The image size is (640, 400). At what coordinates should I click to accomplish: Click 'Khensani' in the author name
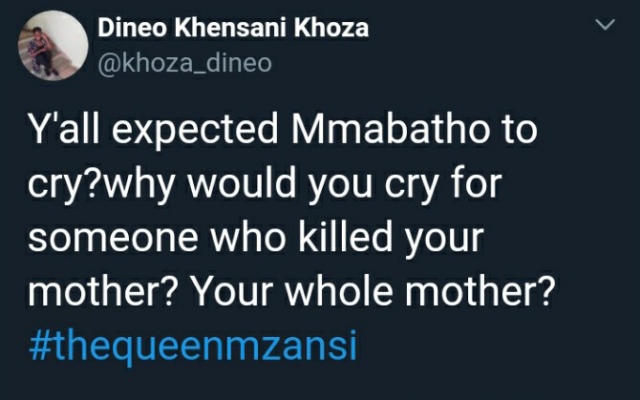click(x=230, y=28)
